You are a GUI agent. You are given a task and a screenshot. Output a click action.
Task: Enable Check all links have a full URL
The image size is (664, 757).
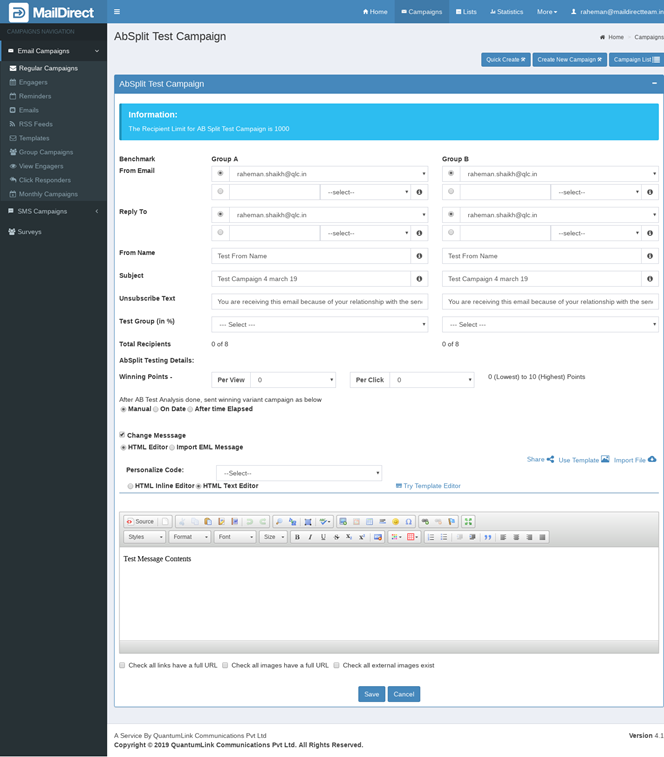122,665
